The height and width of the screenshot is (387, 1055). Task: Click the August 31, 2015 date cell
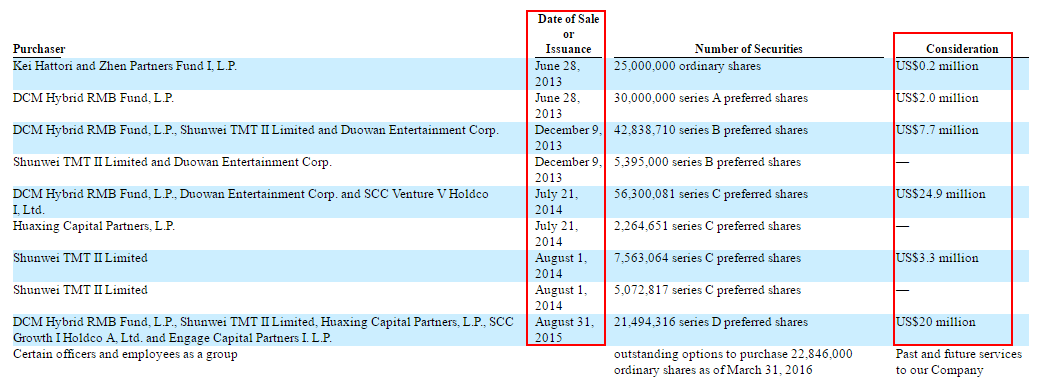coord(565,330)
